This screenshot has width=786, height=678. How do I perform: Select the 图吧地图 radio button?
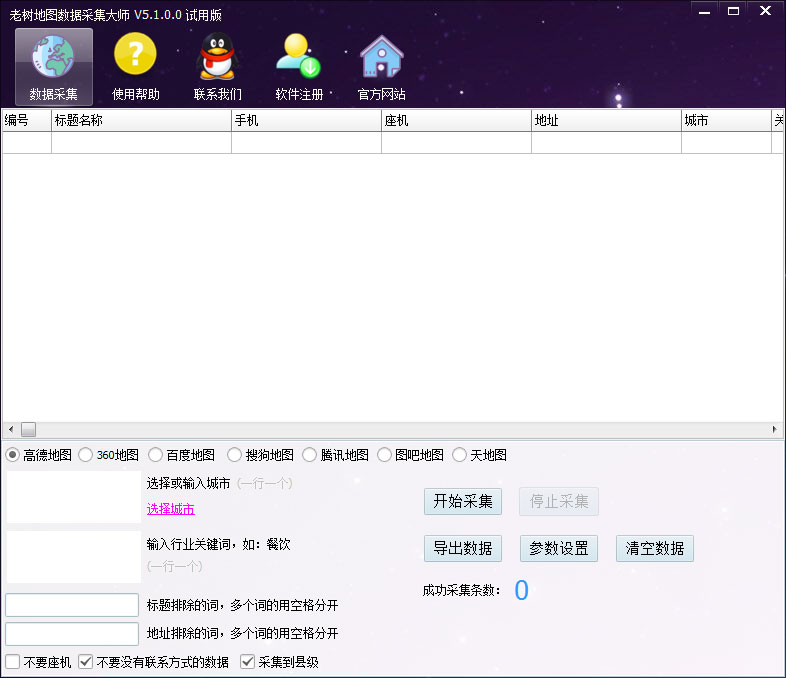tap(384, 455)
